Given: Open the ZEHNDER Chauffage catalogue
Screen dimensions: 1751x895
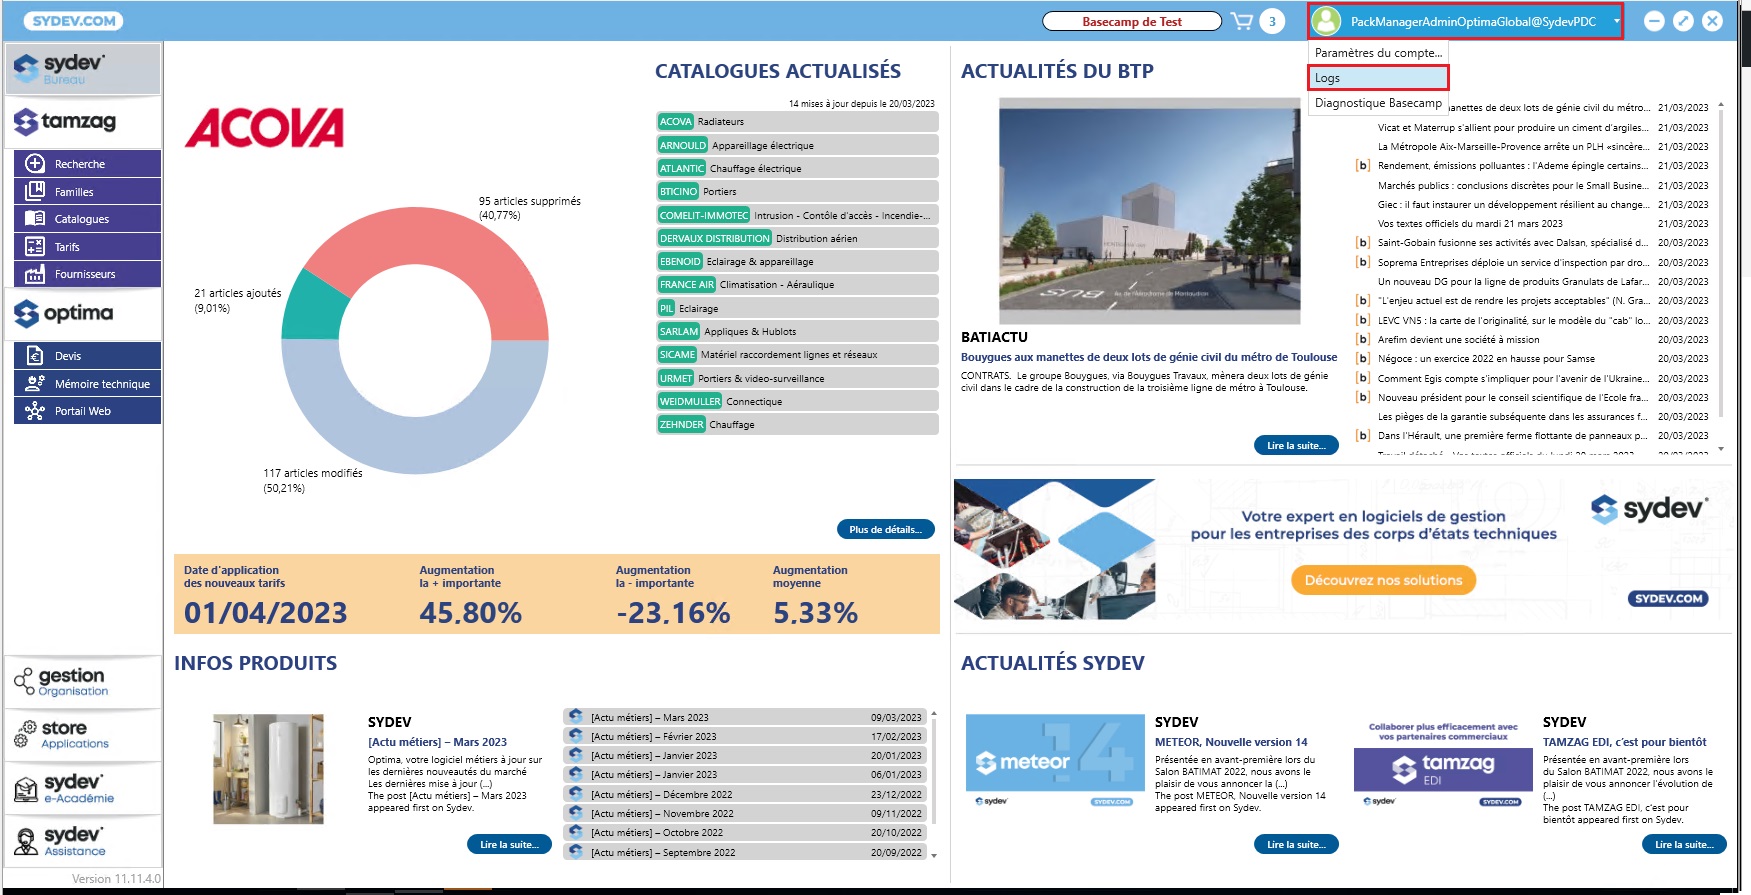Looking at the screenshot, I should point(797,424).
